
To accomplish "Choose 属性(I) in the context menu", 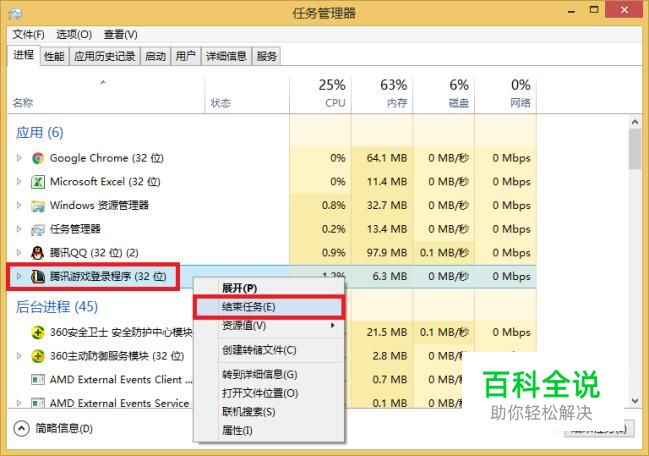I will pyautogui.click(x=269, y=430).
